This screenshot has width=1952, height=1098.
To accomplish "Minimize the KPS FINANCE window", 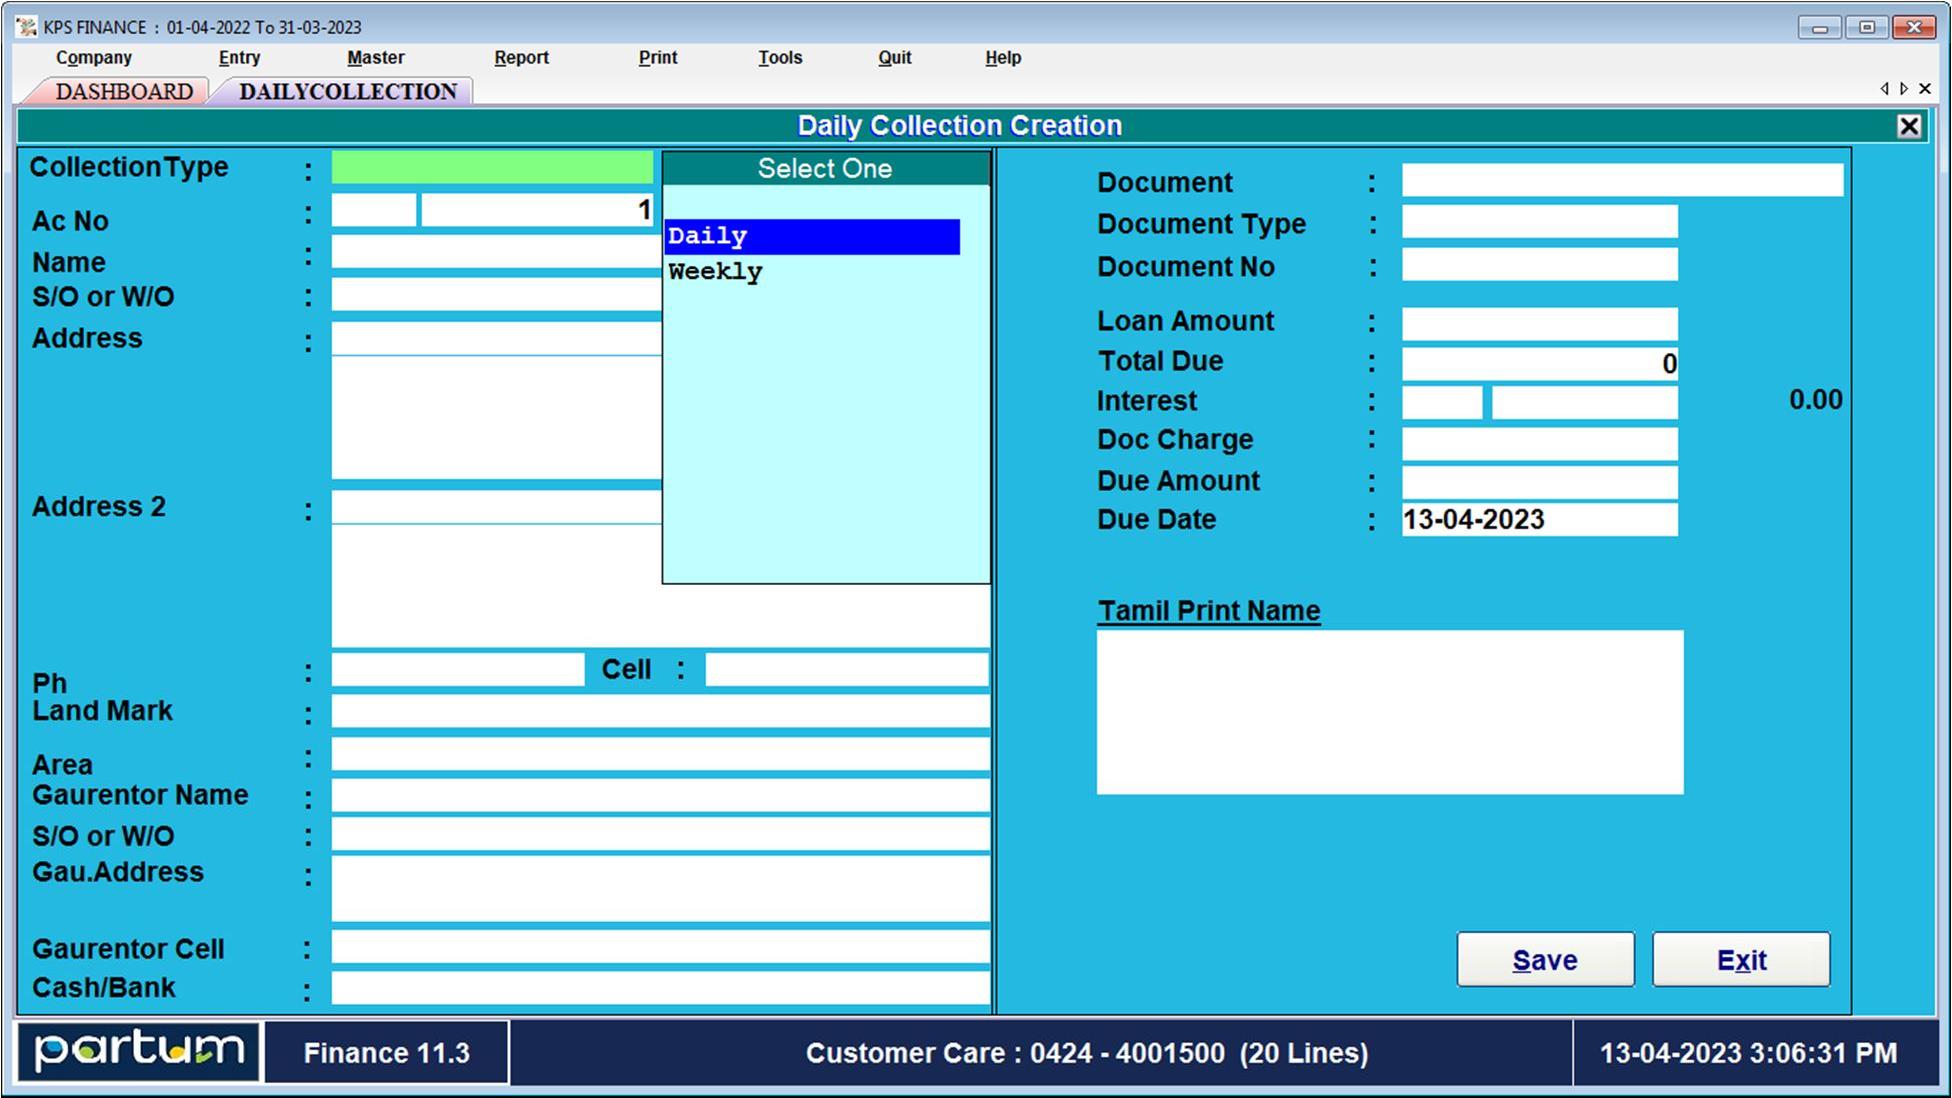I will coord(1819,27).
